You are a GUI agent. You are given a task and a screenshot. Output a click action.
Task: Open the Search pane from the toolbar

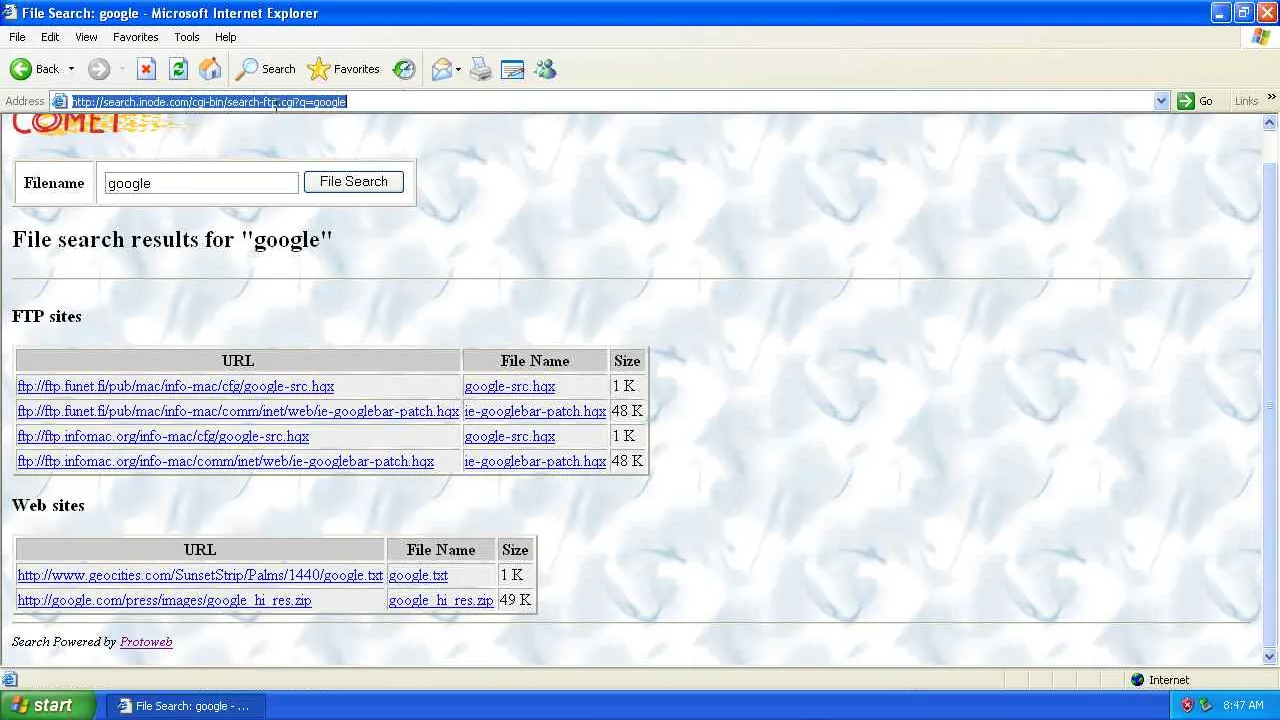[265, 69]
